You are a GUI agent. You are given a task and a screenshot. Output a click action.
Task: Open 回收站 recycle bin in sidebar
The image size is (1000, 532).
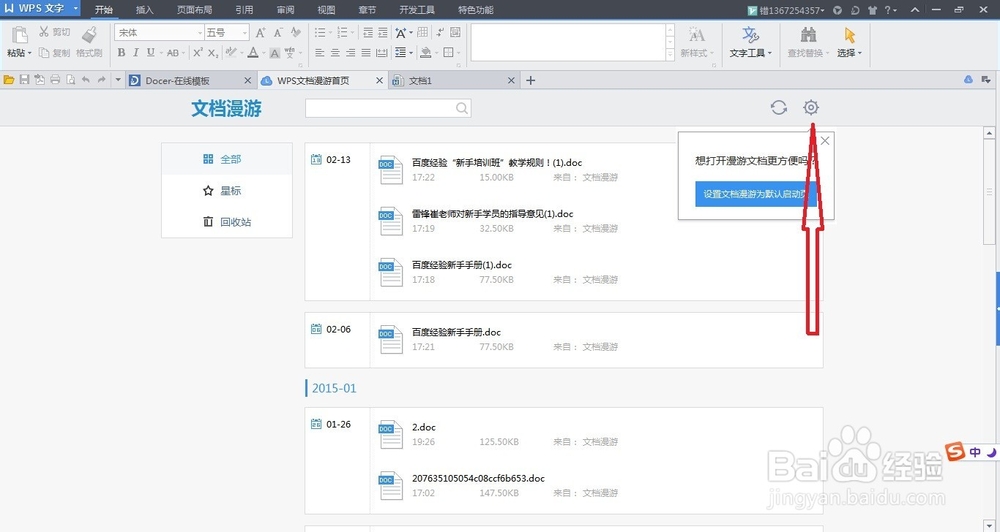click(226, 221)
